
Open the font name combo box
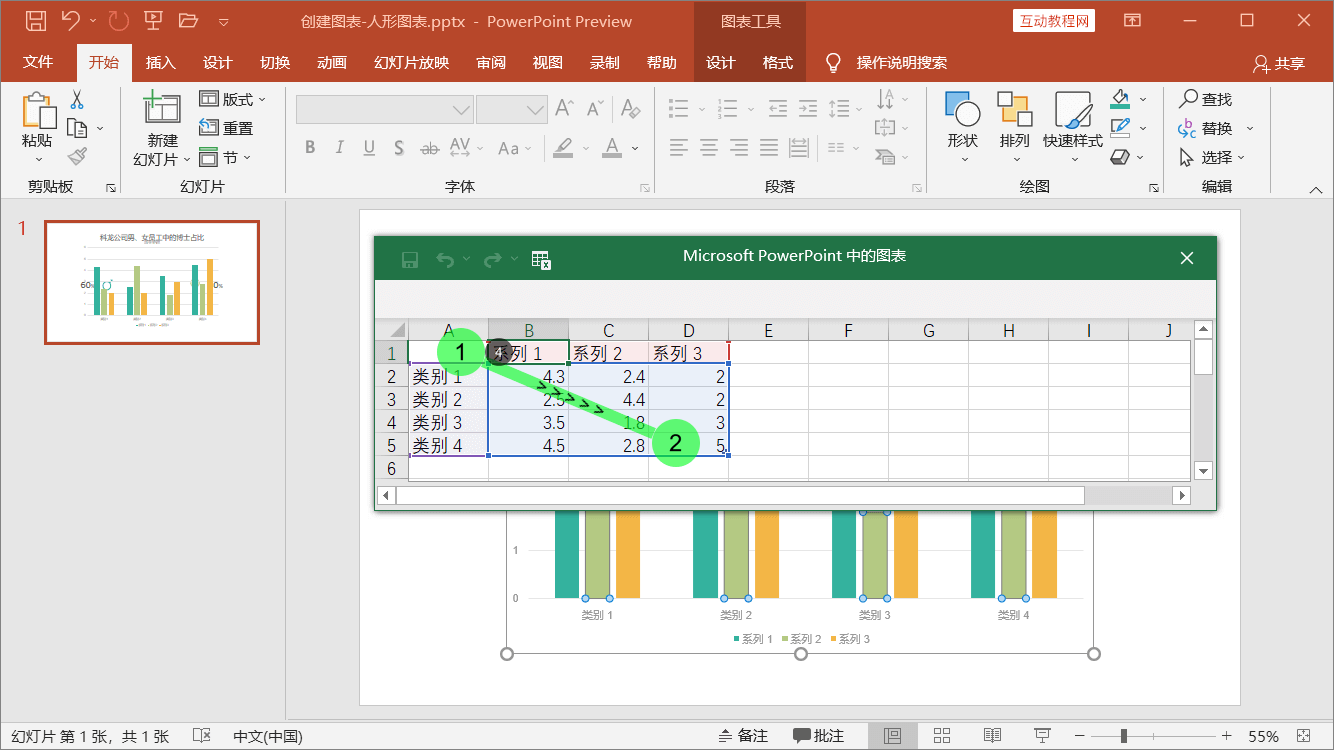[x=384, y=109]
